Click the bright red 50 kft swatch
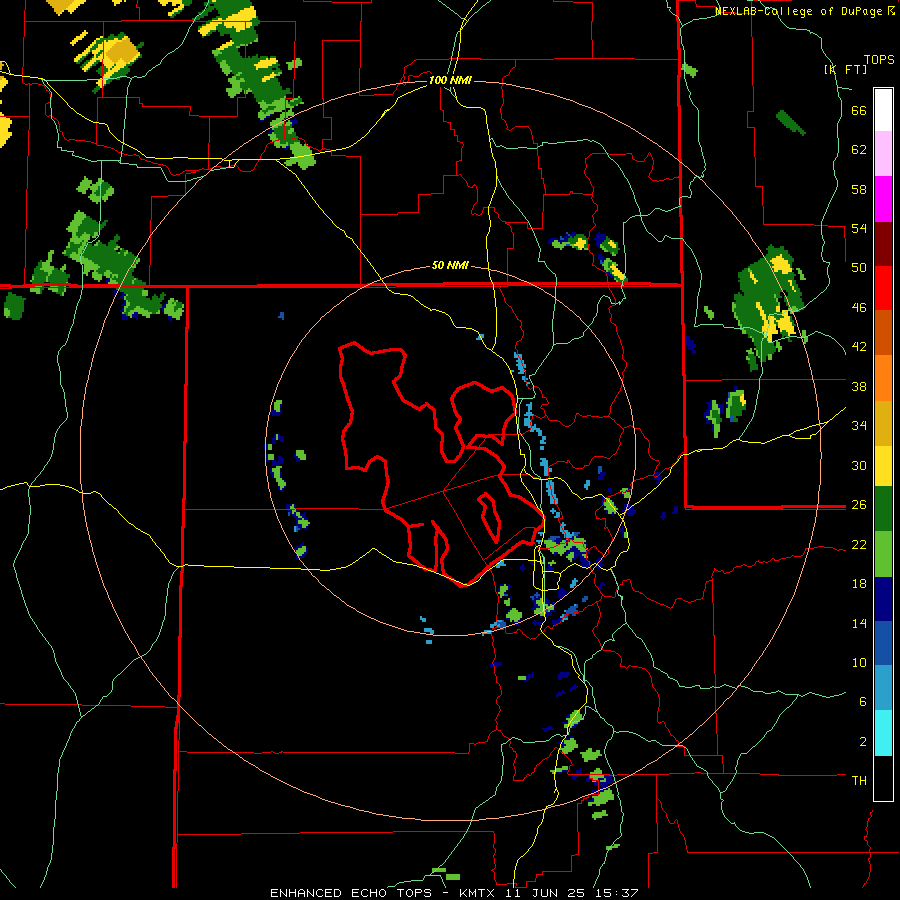 click(883, 288)
